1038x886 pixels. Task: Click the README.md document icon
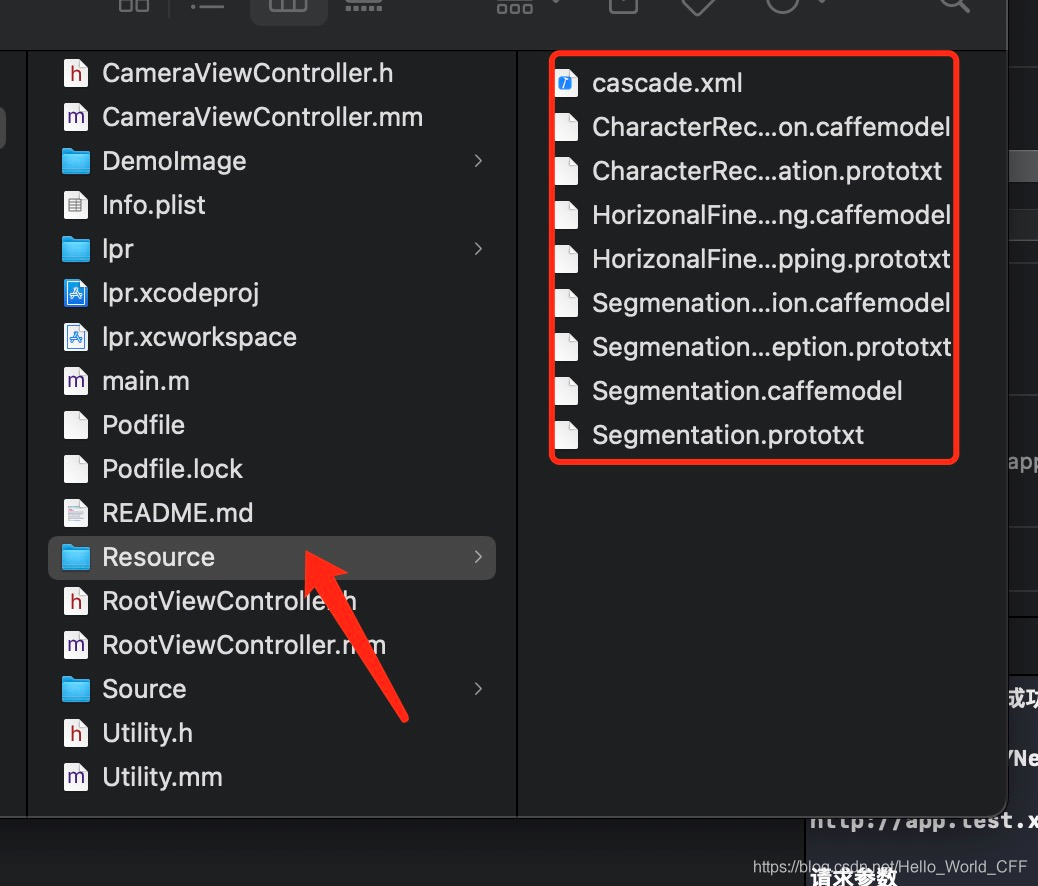pos(75,513)
